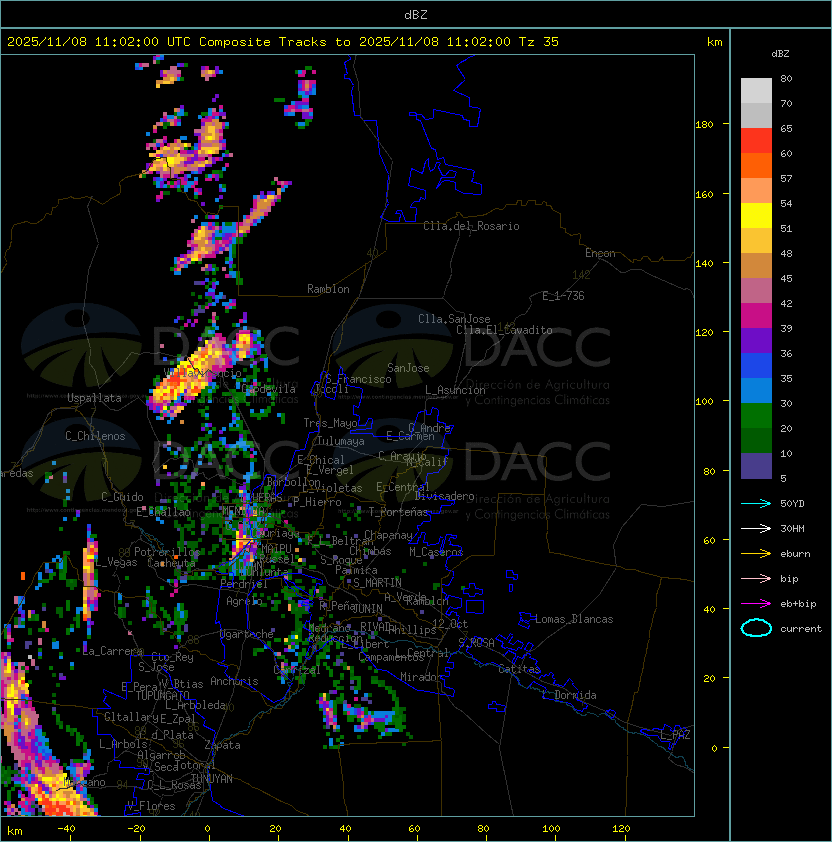Click the L_PAZ map label
Image resolution: width=832 pixels, height=842 pixels.
(x=675, y=735)
